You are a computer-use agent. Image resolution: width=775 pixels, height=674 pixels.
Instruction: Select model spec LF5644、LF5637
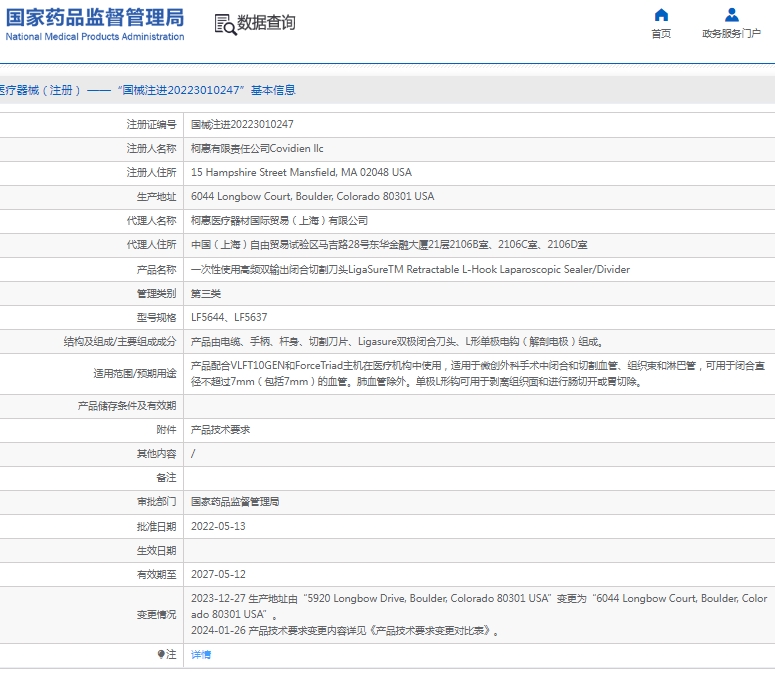click(229, 317)
